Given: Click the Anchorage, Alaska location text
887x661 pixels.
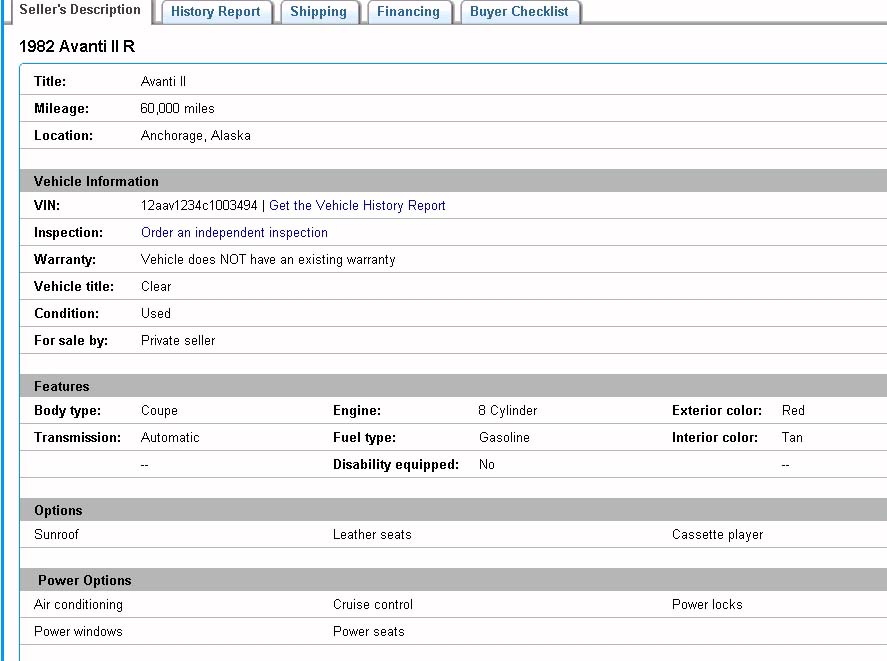Looking at the screenshot, I should pyautogui.click(x=195, y=136).
